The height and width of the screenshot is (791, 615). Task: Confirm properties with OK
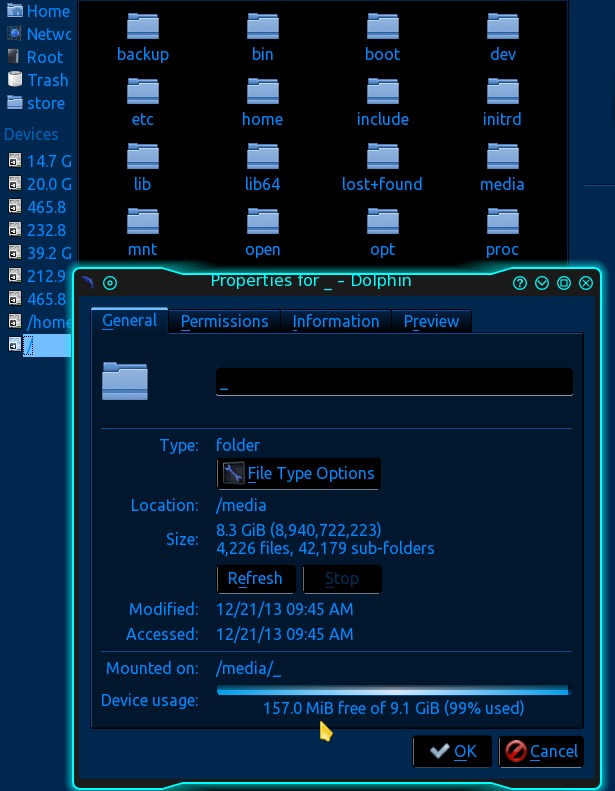tap(452, 751)
